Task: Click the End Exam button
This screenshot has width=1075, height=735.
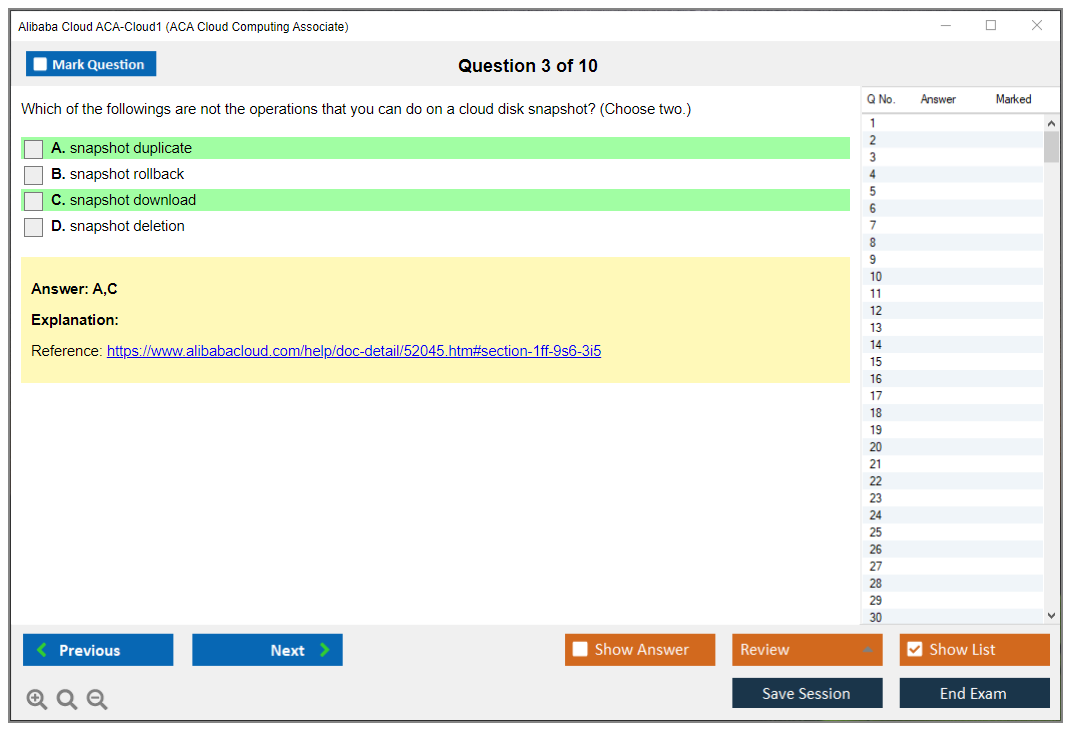Action: [974, 693]
